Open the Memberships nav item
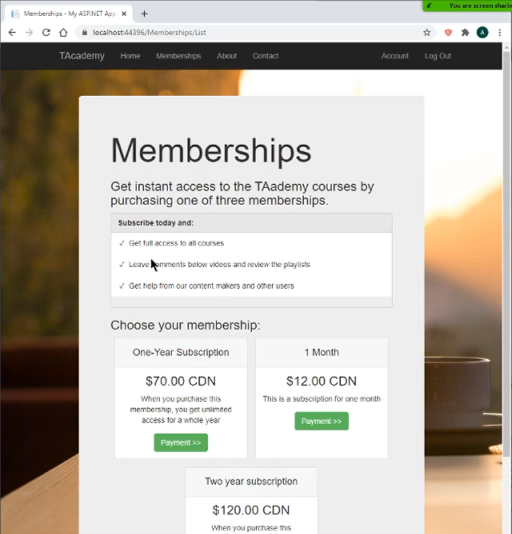This screenshot has height=534, width=512. click(179, 56)
